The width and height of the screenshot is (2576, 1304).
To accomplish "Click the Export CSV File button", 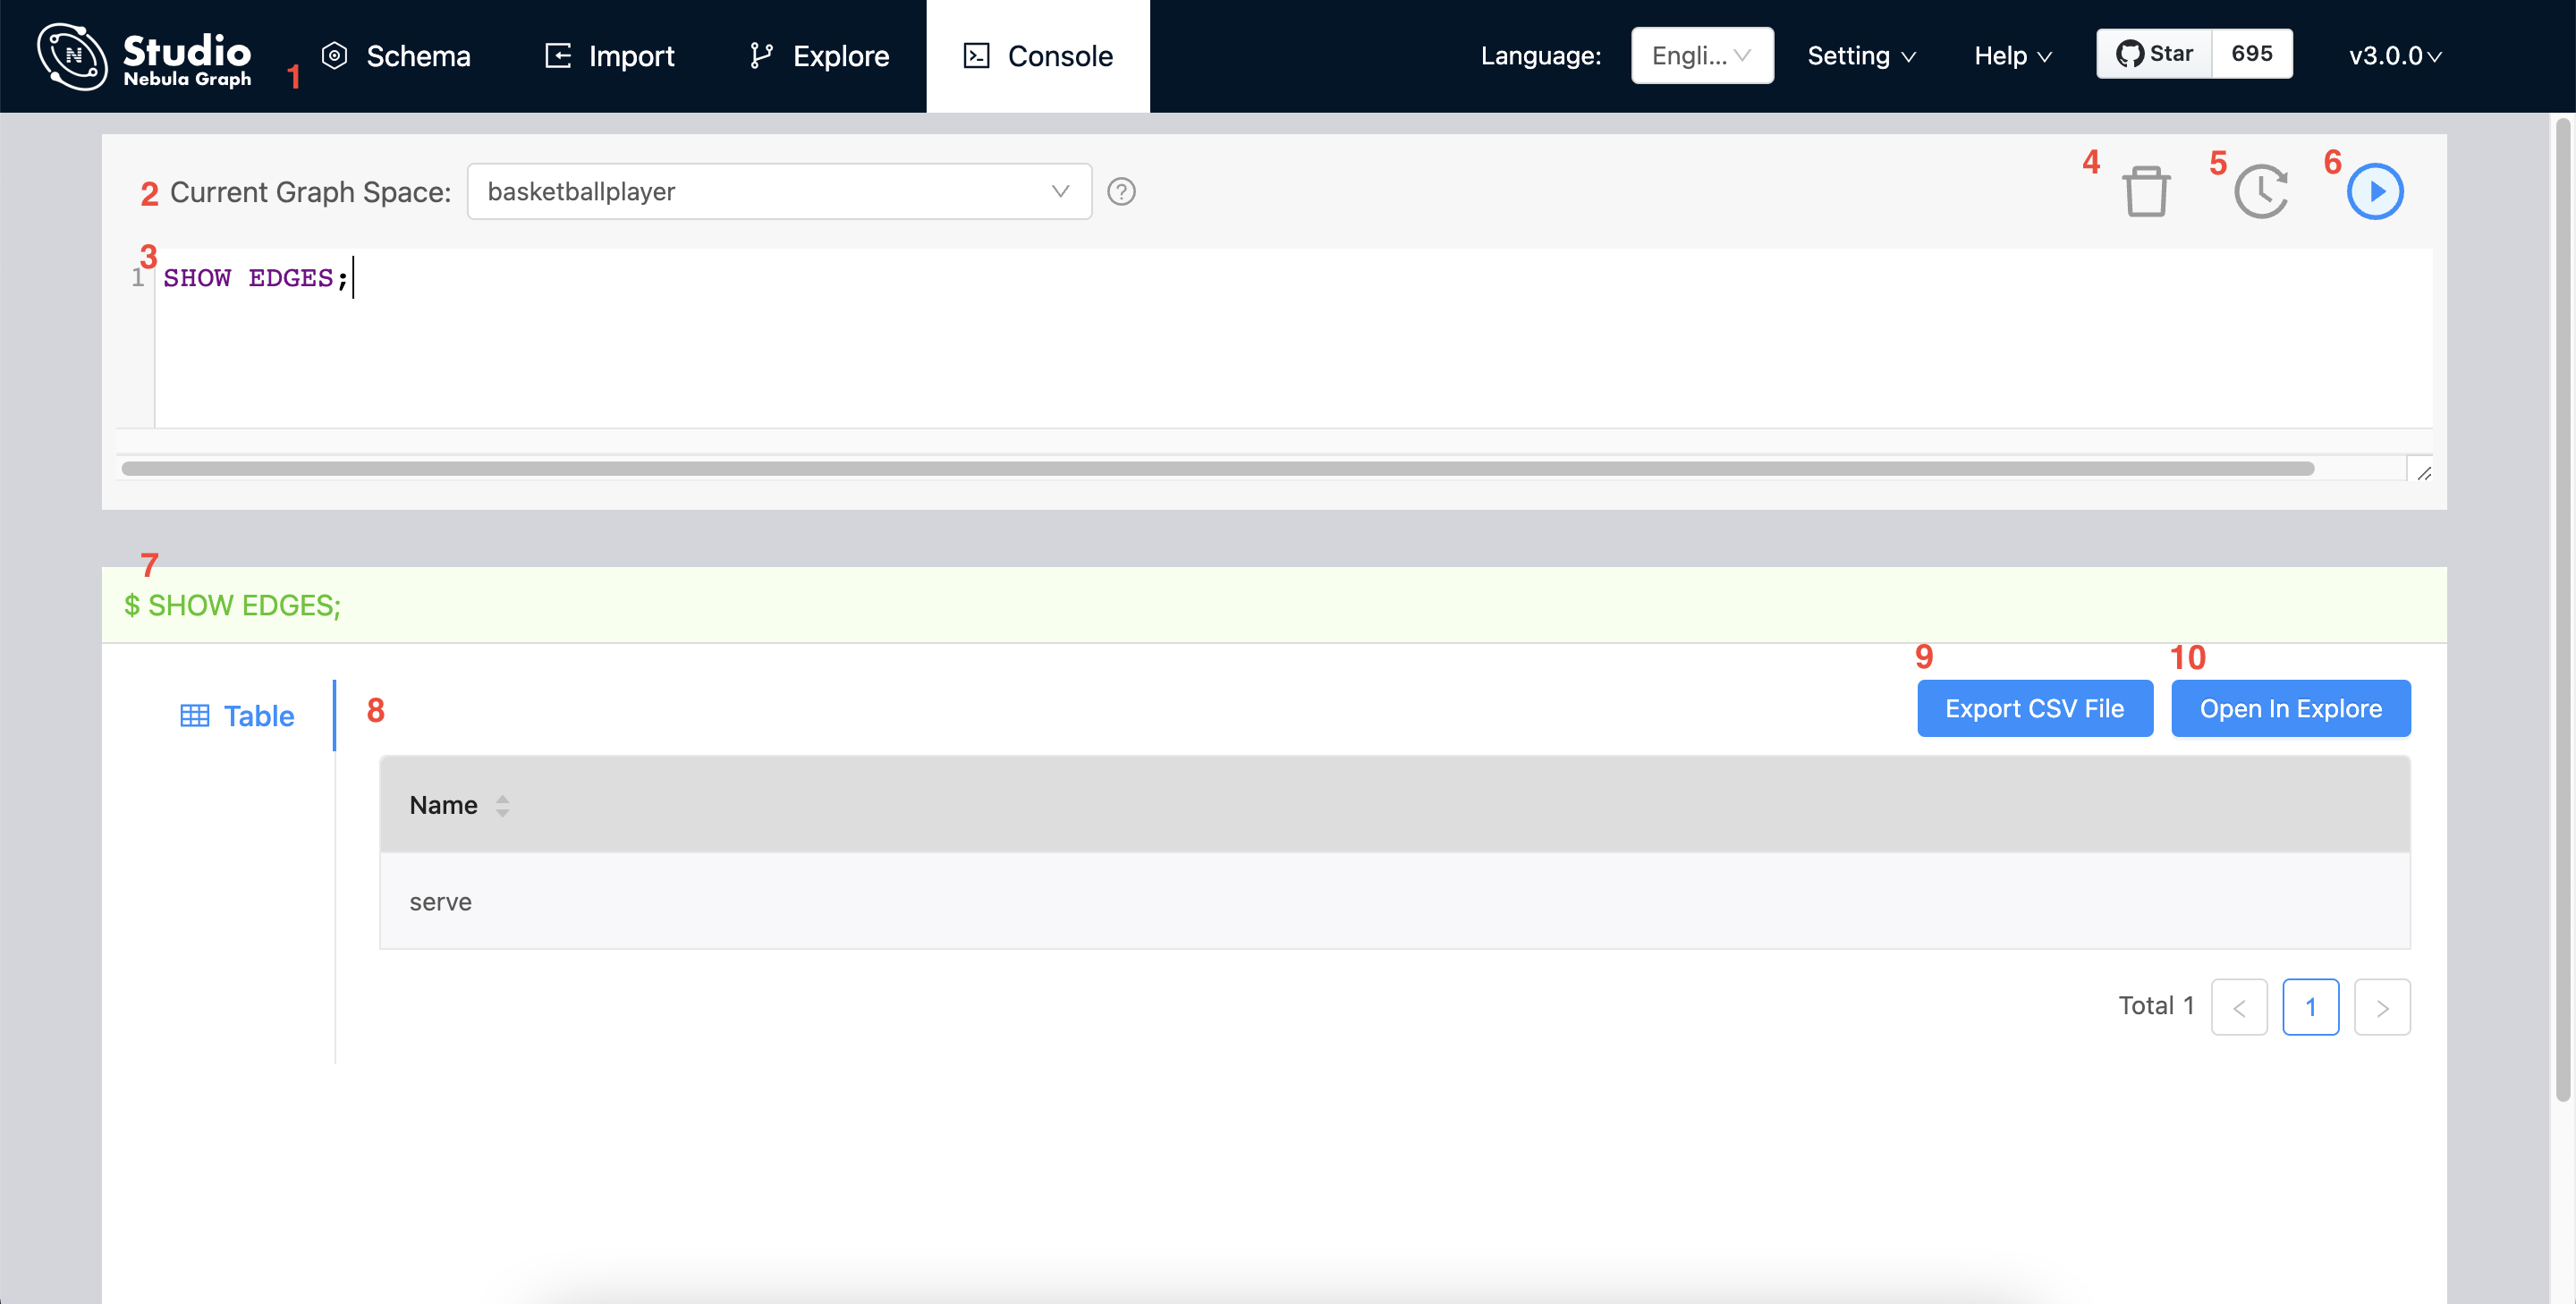I will [x=2034, y=708].
